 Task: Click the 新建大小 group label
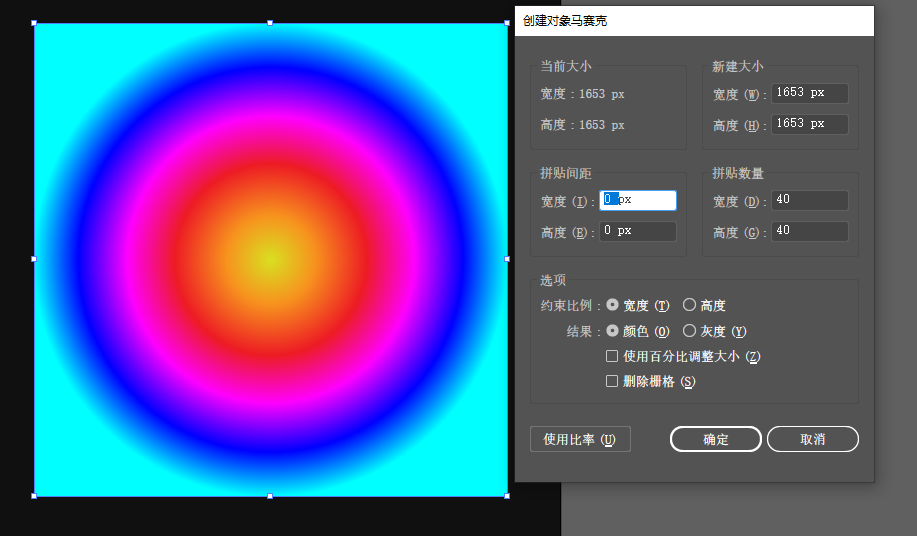pyautogui.click(x=737, y=67)
